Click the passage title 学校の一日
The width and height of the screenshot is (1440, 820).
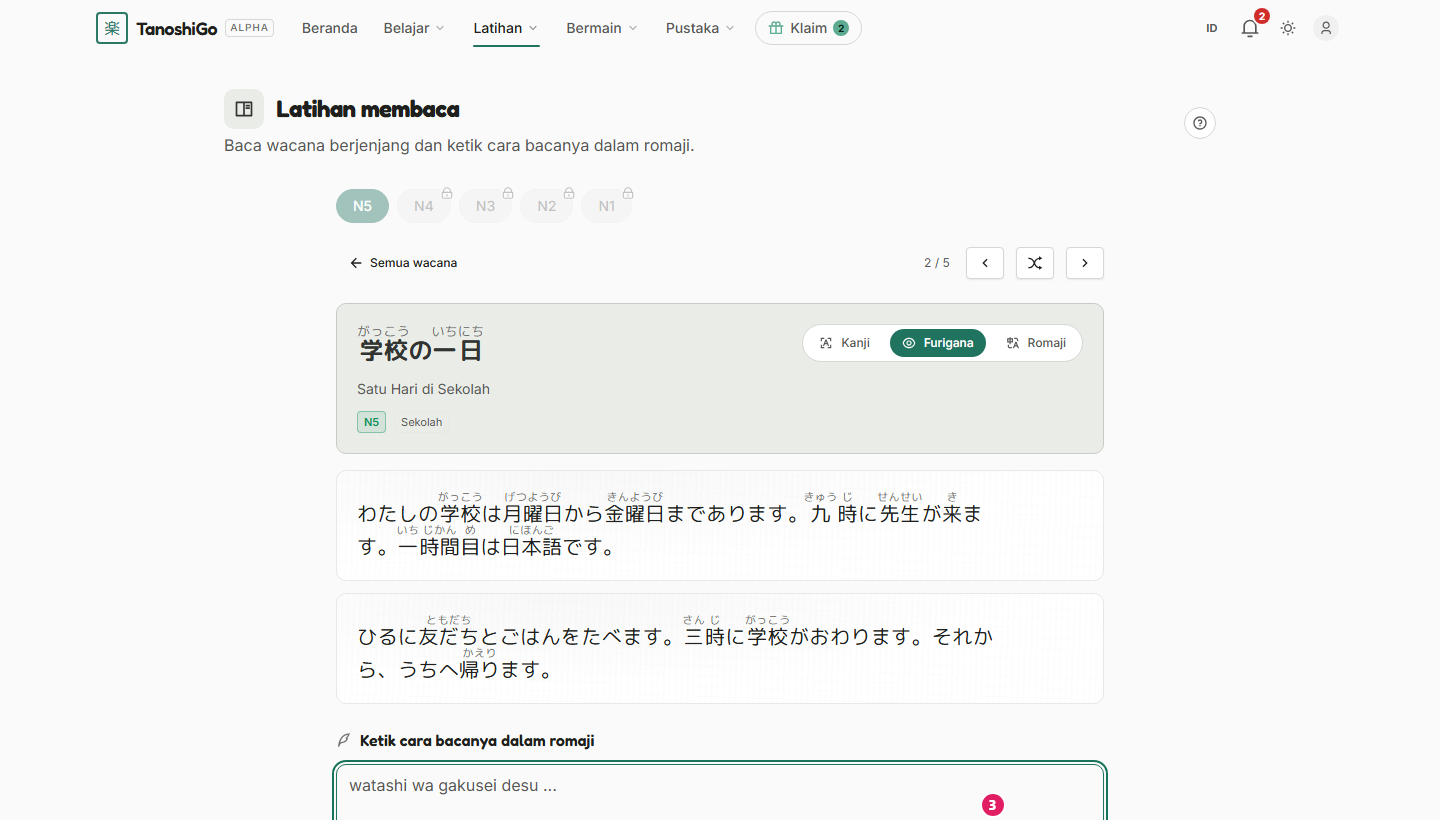pos(421,350)
